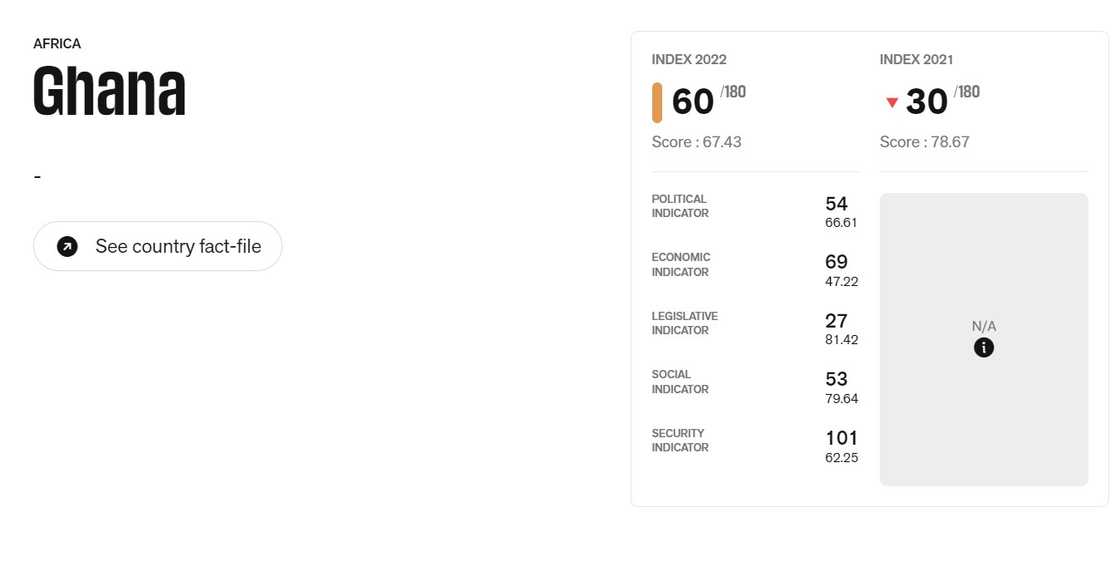
Task: Click the INDEX 2021 heading
Action: 916,59
